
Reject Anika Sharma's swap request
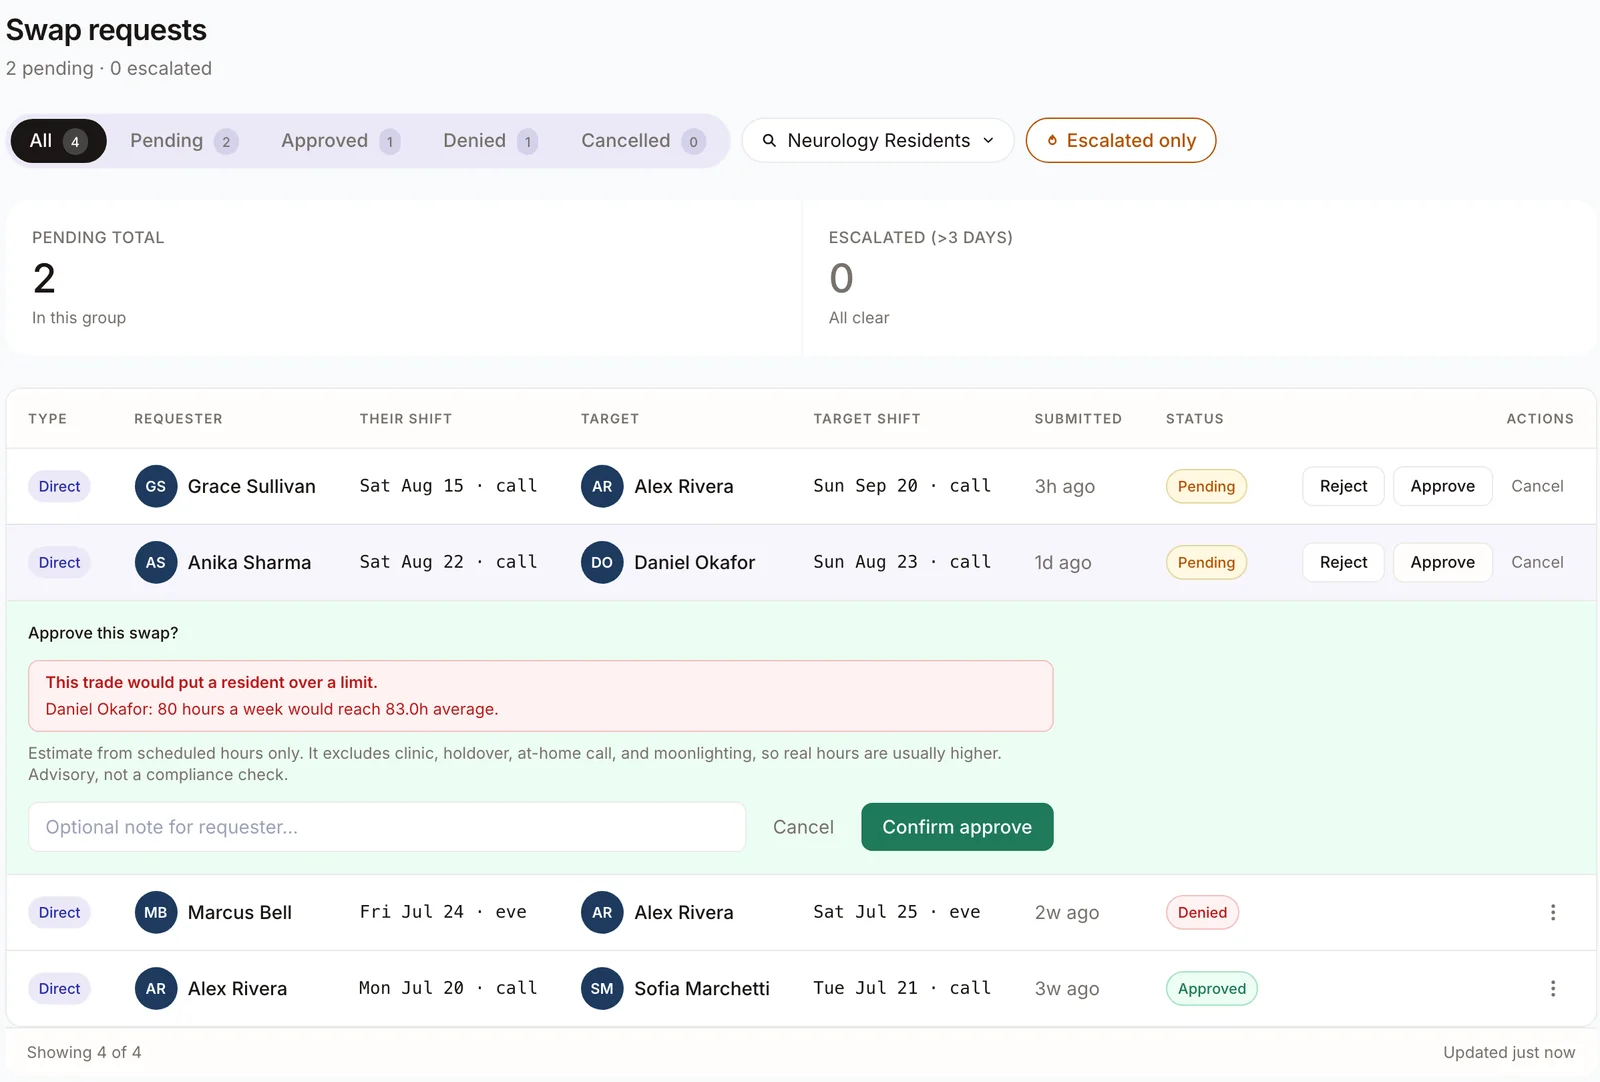tap(1343, 562)
